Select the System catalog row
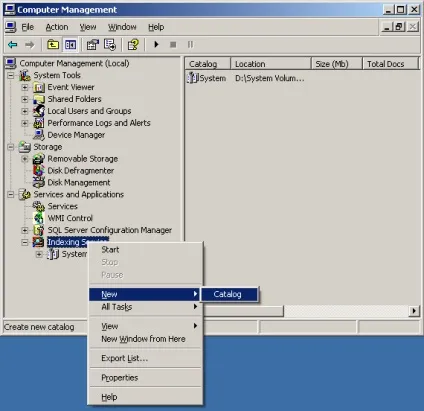This screenshot has height=411, width=424. click(x=246, y=78)
